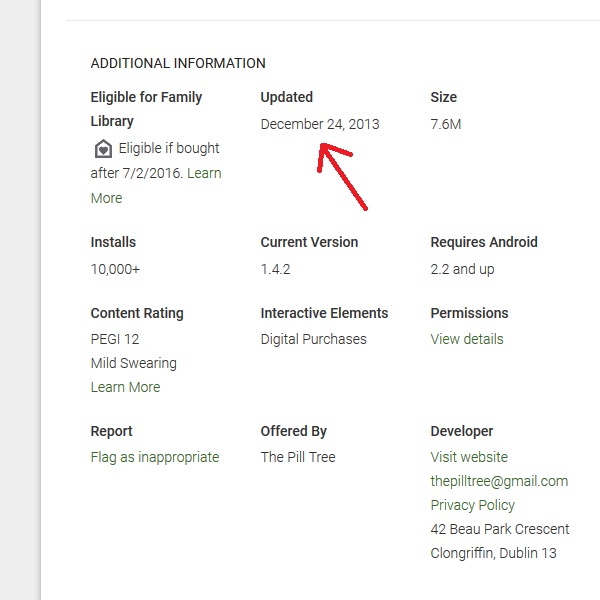Select the Mild Swearing descriptor
This screenshot has width=600, height=600.
[x=133, y=363]
